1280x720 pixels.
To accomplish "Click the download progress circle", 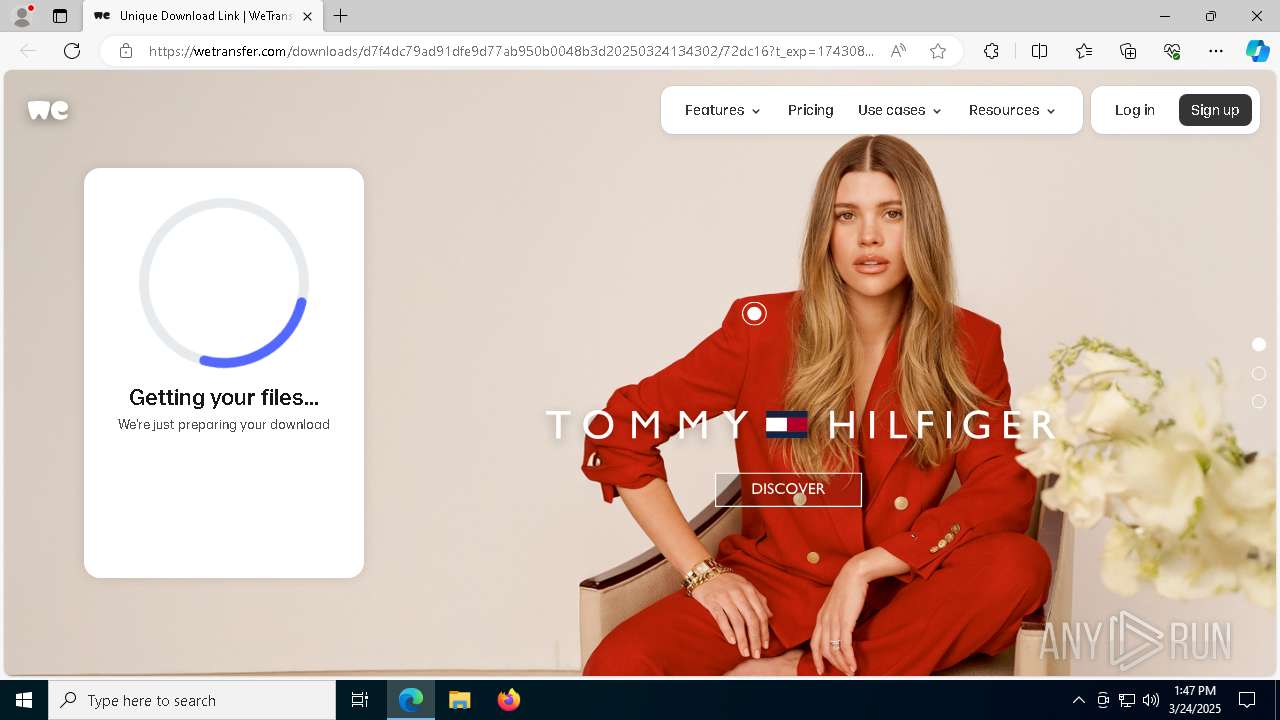I will (x=224, y=283).
